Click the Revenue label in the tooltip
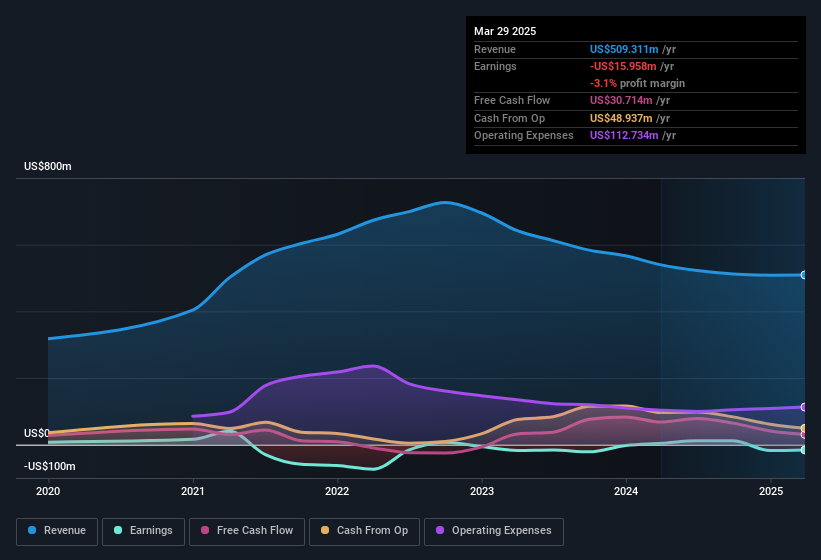Screen dimensions: 821x560 [495, 49]
